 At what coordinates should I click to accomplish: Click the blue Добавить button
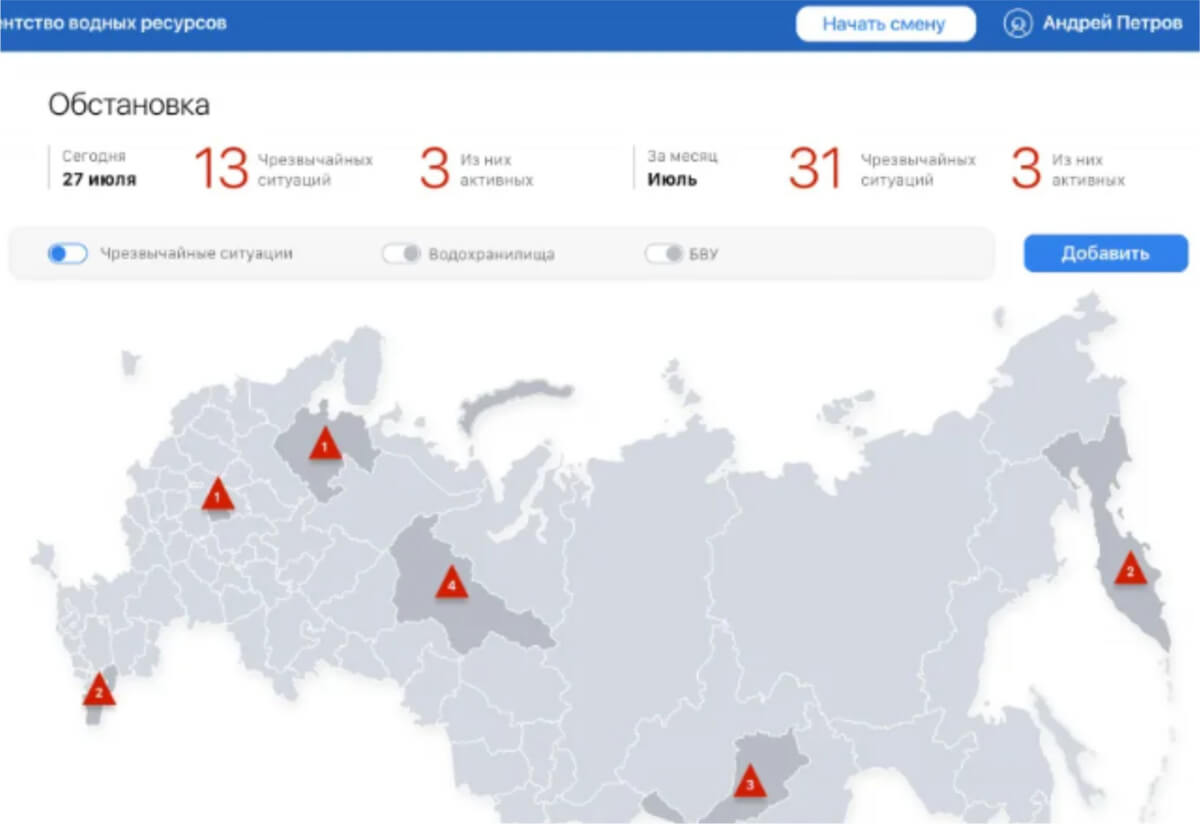coord(1105,253)
